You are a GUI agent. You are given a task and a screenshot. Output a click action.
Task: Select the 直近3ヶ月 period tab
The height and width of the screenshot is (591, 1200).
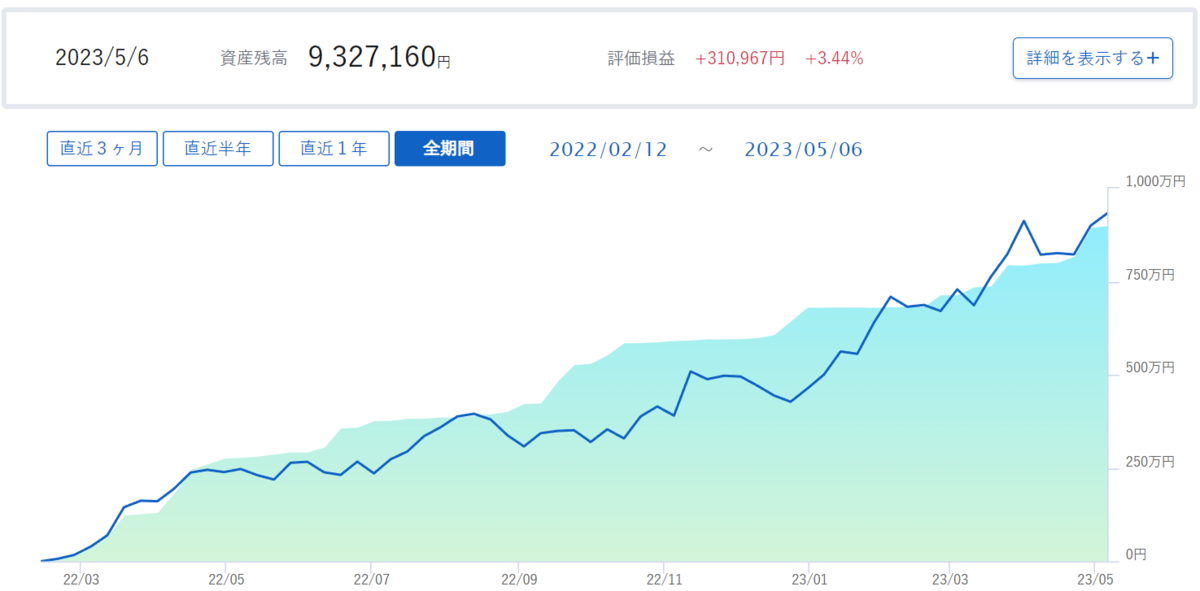(x=102, y=149)
